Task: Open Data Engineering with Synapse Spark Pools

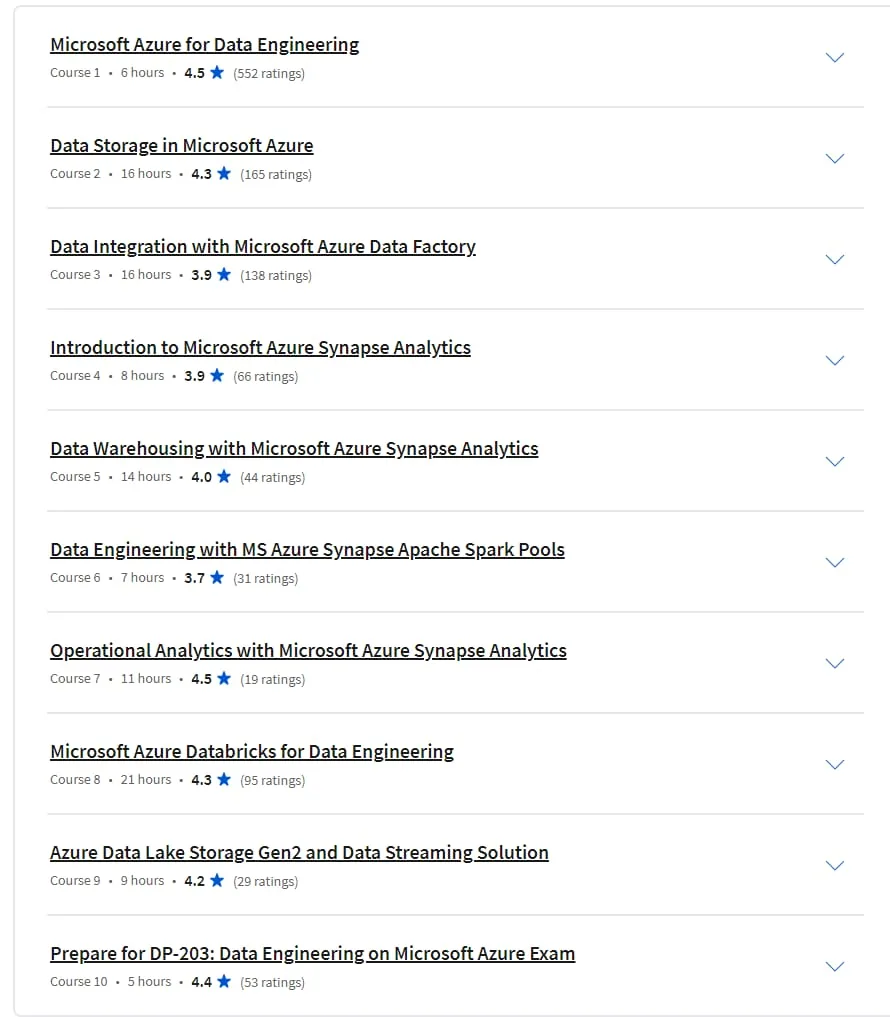Action: pos(307,550)
